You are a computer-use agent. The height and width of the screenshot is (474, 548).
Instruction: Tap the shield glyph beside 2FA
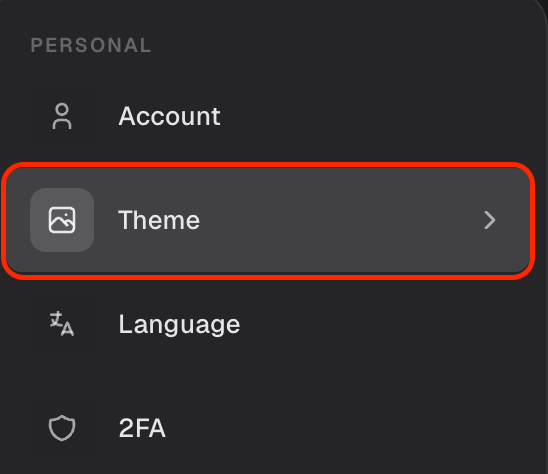62,428
